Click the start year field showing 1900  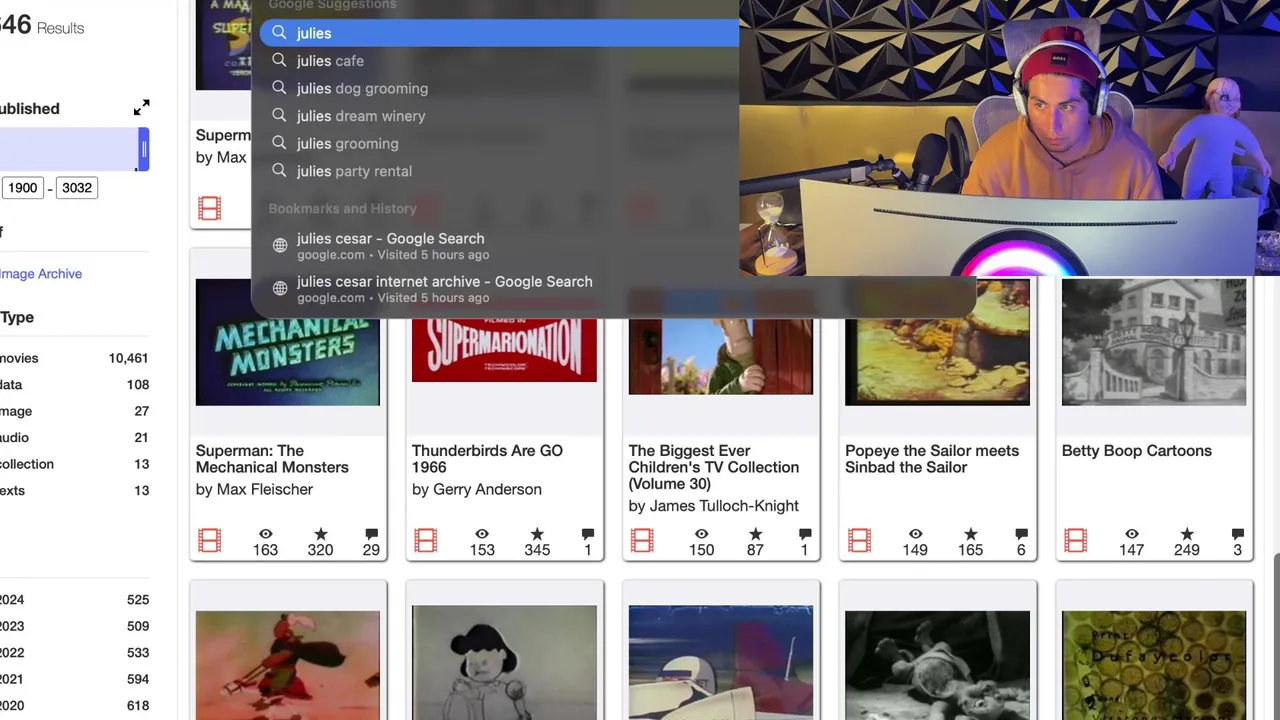[23, 188]
